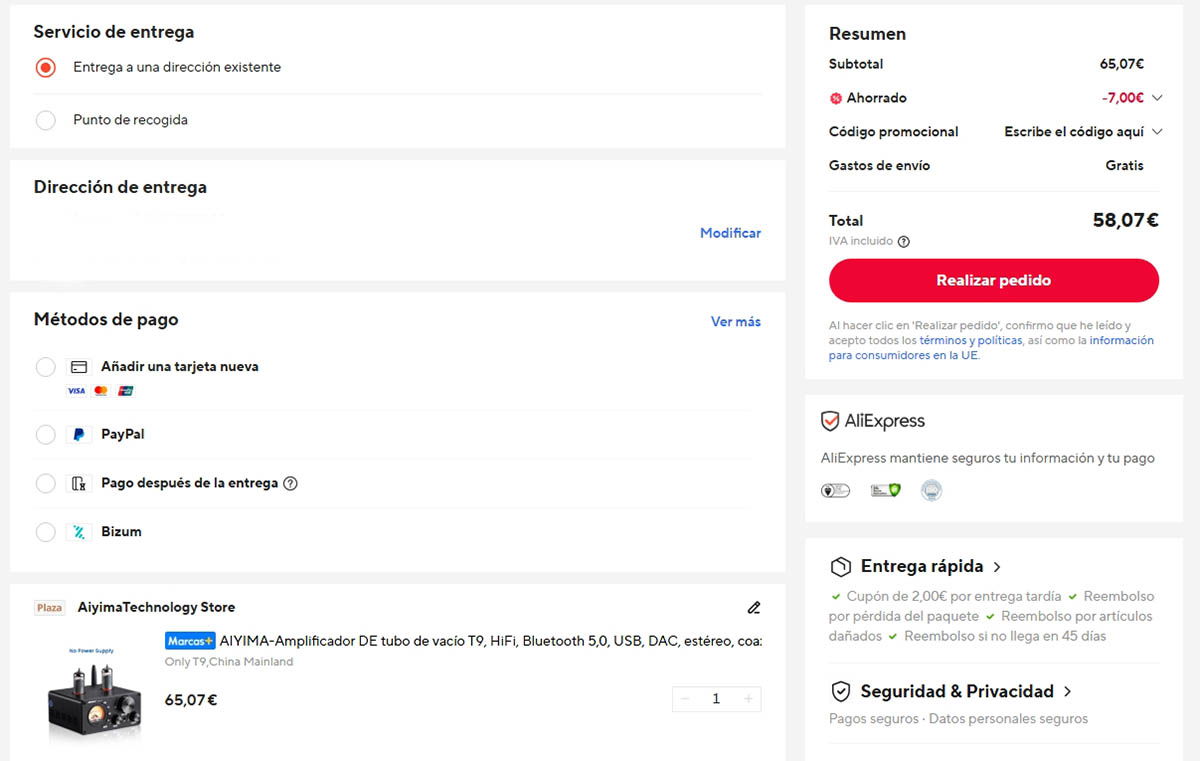Click the AliExpress shield logo
The width and height of the screenshot is (1200, 761).
[828, 421]
